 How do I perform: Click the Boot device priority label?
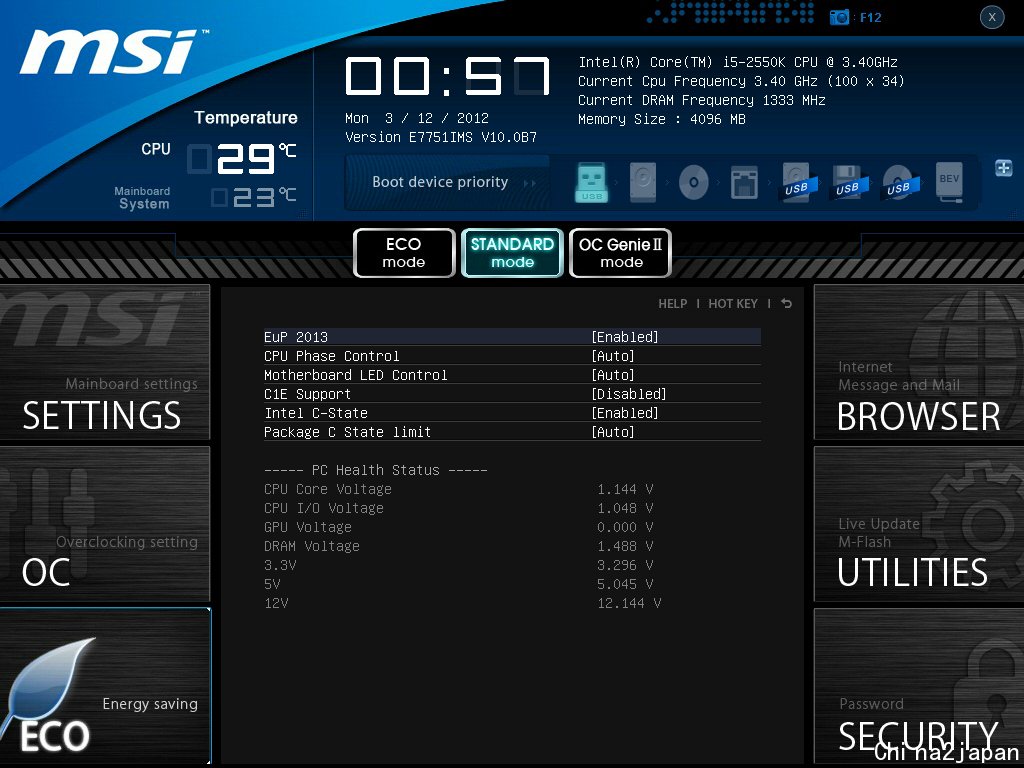click(440, 182)
